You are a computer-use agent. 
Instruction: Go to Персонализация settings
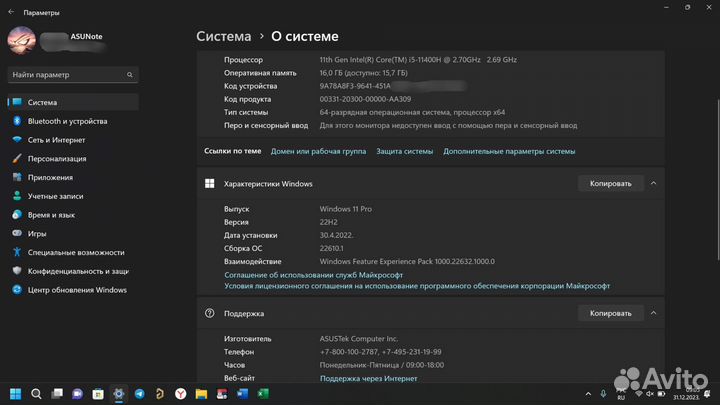tap(56, 159)
